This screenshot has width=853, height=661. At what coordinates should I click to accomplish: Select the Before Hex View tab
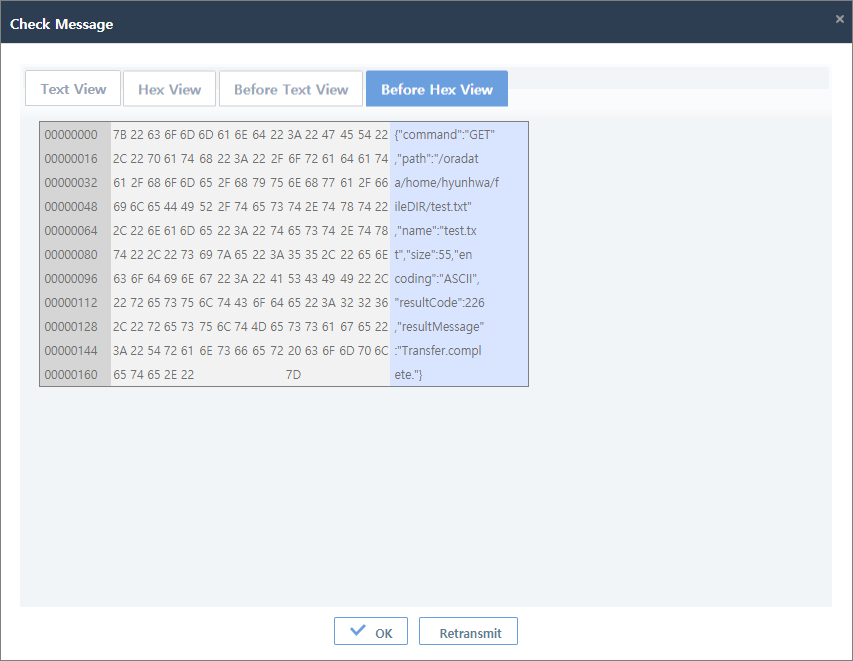pyautogui.click(x=436, y=89)
